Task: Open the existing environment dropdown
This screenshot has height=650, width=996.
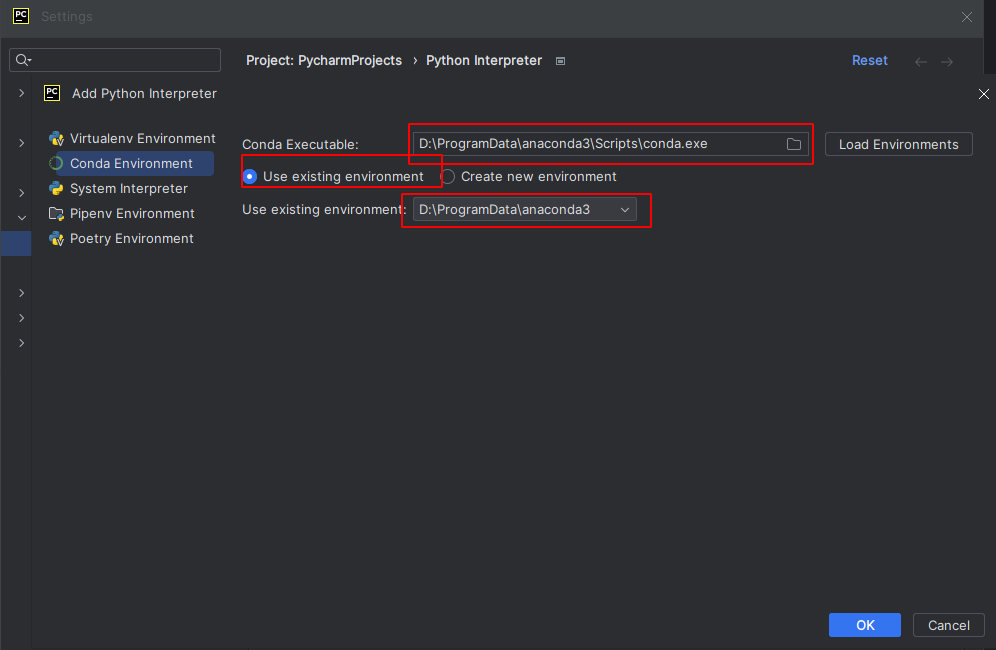Action: click(x=624, y=209)
